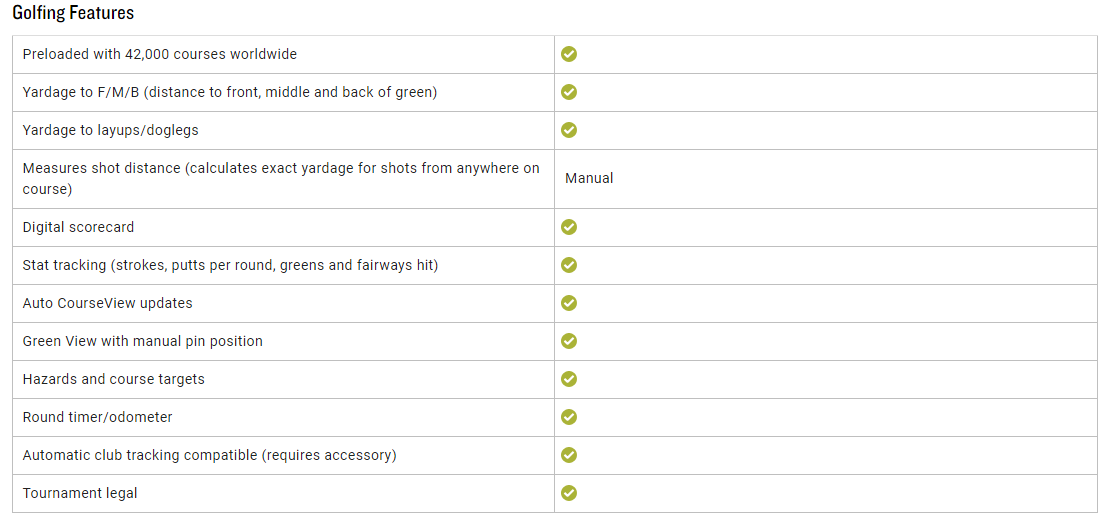The image size is (1109, 524).
Task: Click the Stat tracking checkmark icon
Action: click(569, 265)
